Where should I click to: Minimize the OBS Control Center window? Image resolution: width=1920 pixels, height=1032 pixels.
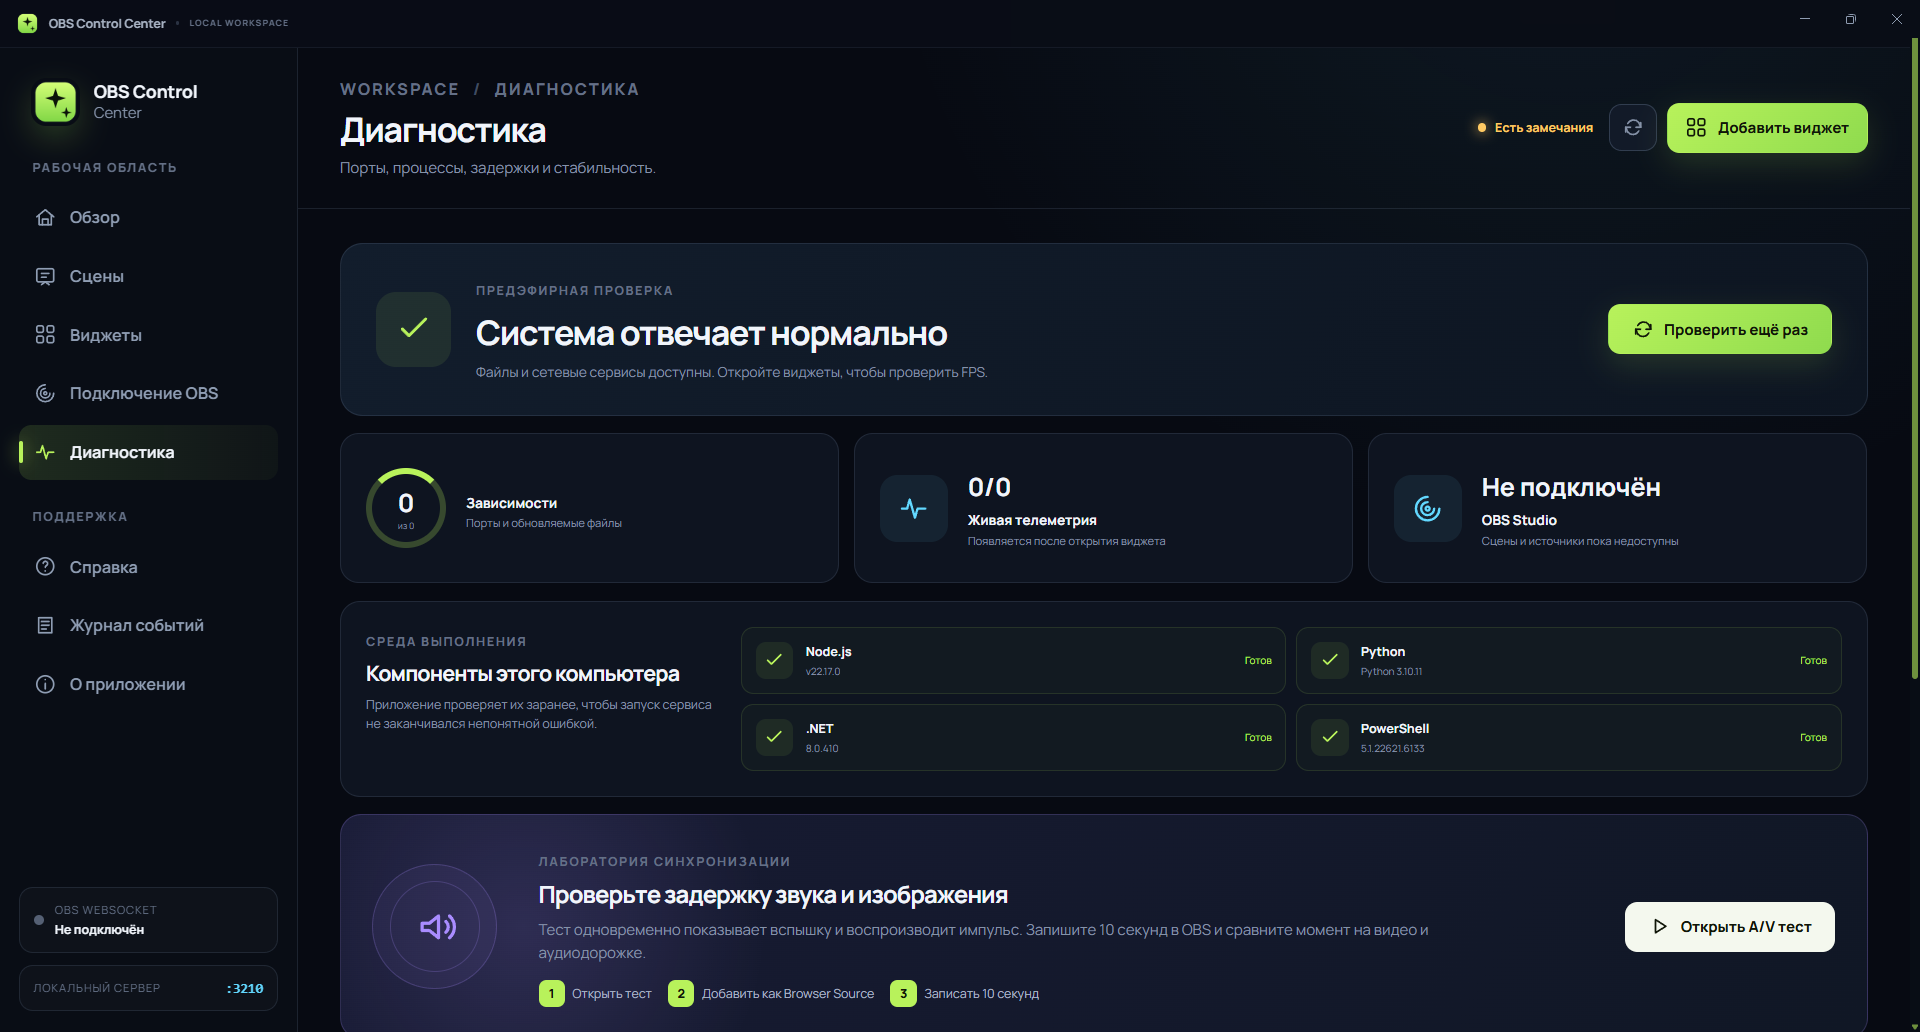click(1805, 19)
